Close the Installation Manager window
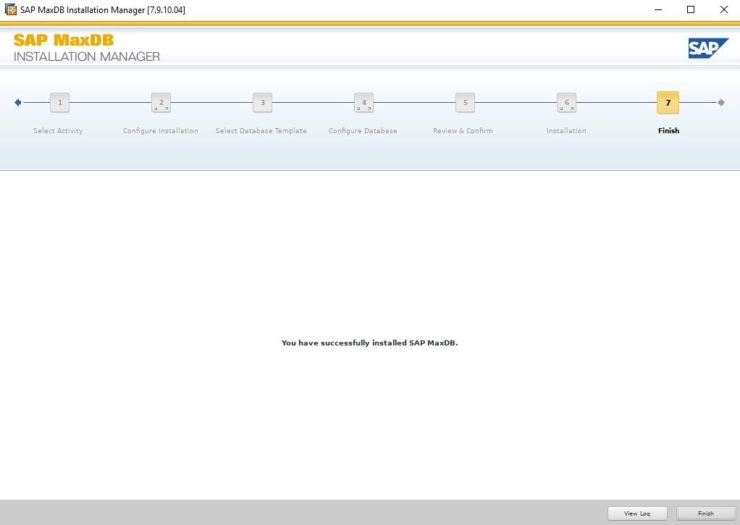This screenshot has width=740, height=525. (724, 9)
